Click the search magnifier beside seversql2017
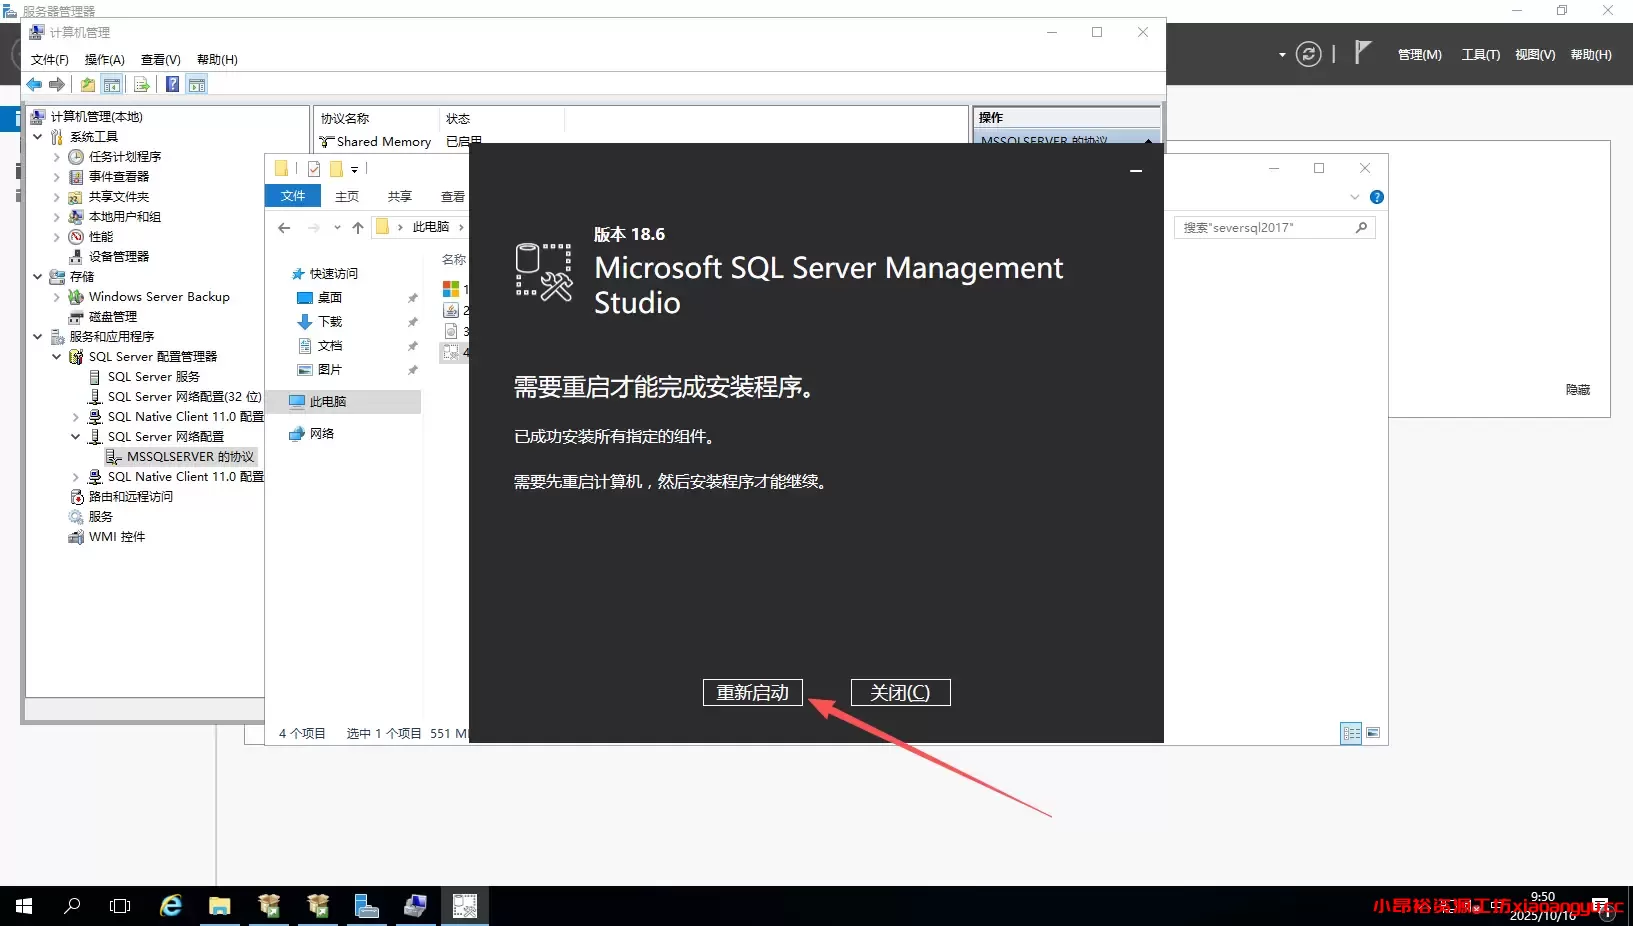Image resolution: width=1633 pixels, height=926 pixels. 1362,227
